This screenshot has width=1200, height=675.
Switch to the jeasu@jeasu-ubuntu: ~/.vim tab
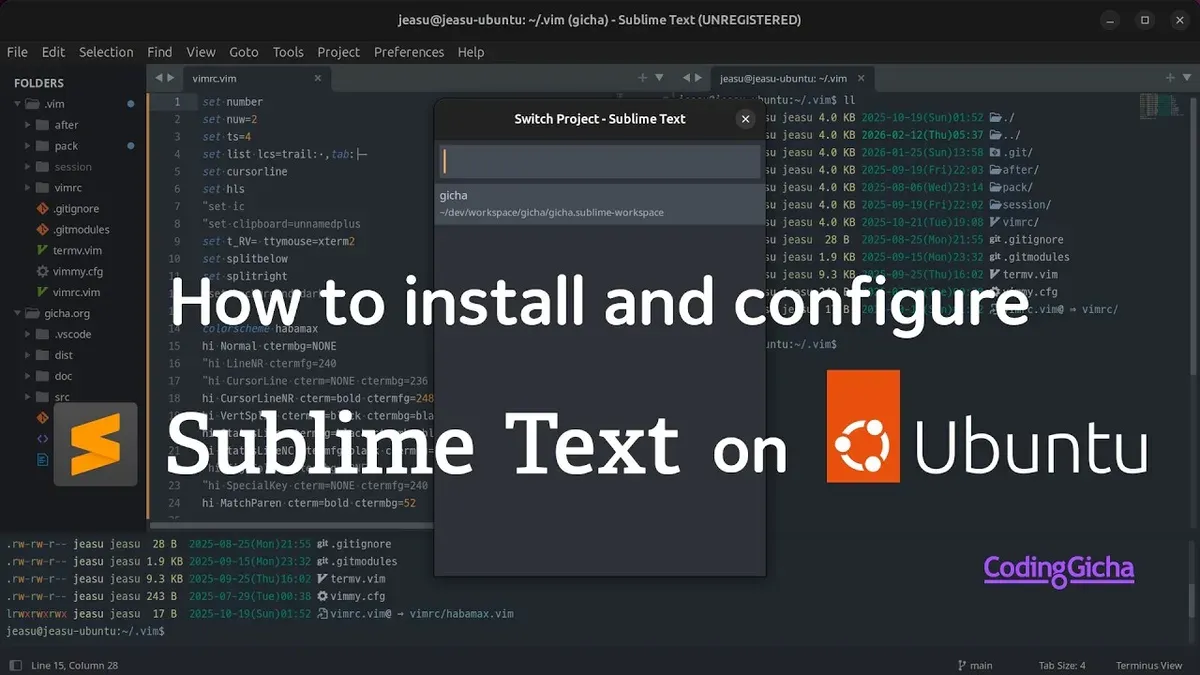pyautogui.click(x=790, y=77)
